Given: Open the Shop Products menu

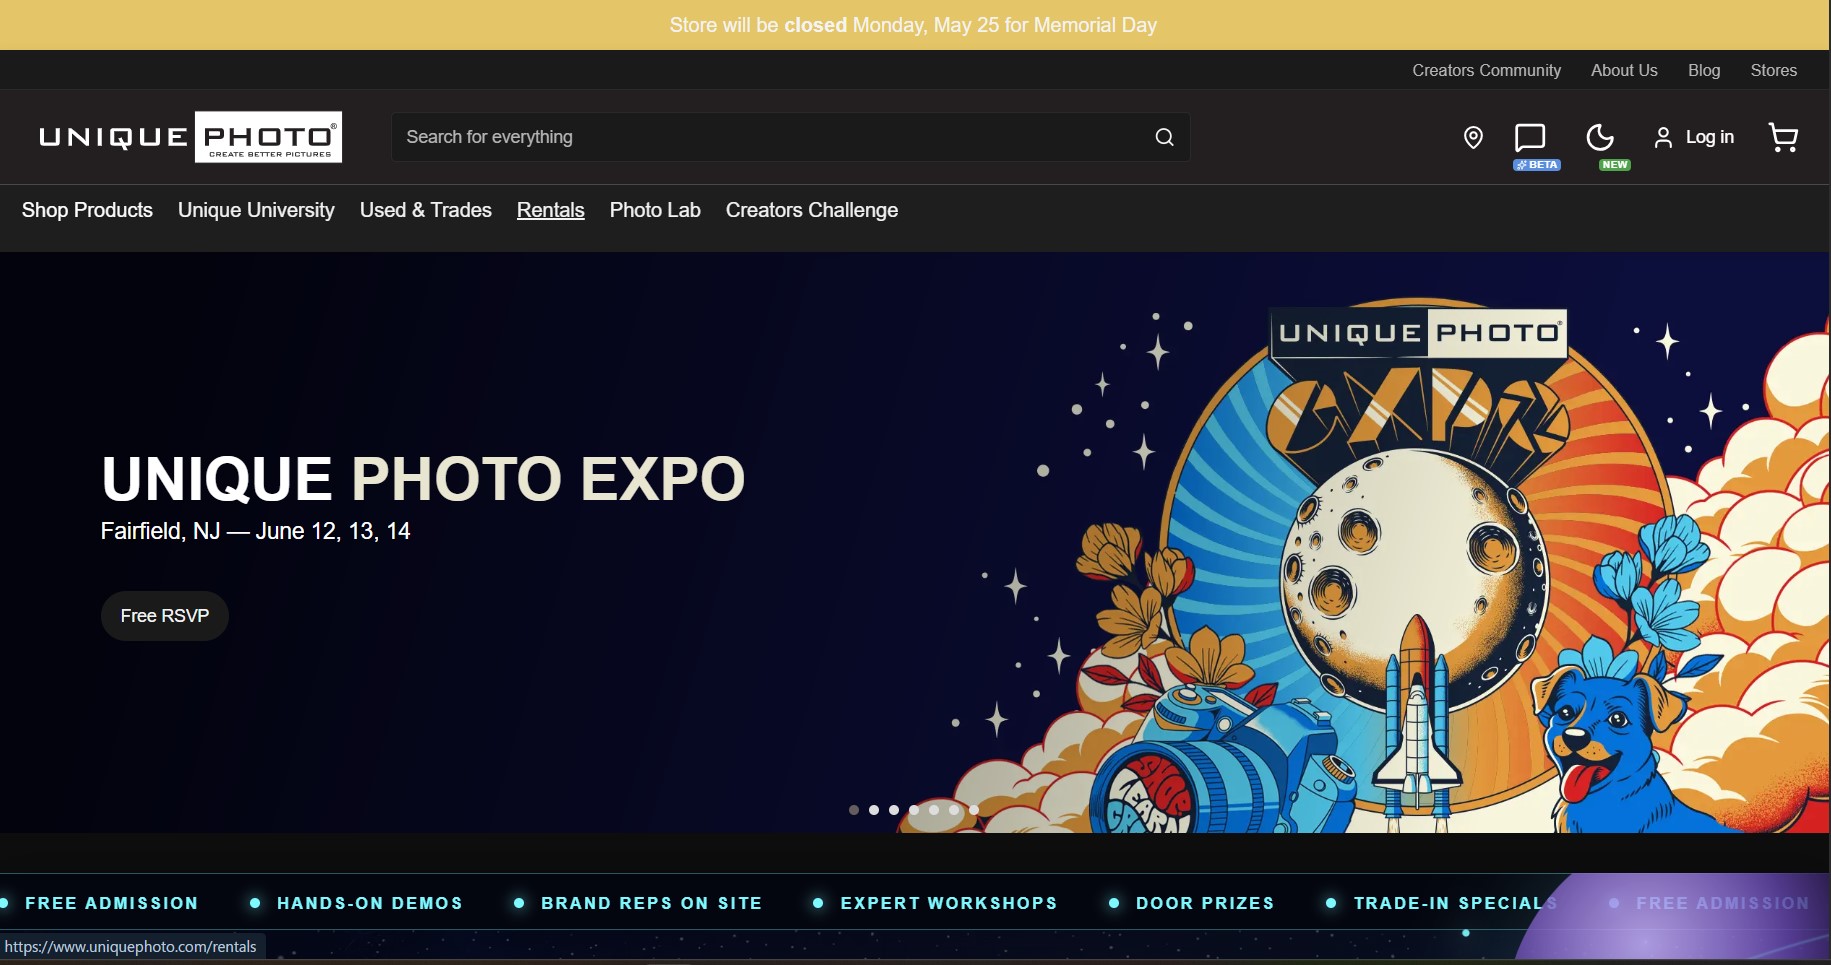Looking at the screenshot, I should pyautogui.click(x=87, y=210).
